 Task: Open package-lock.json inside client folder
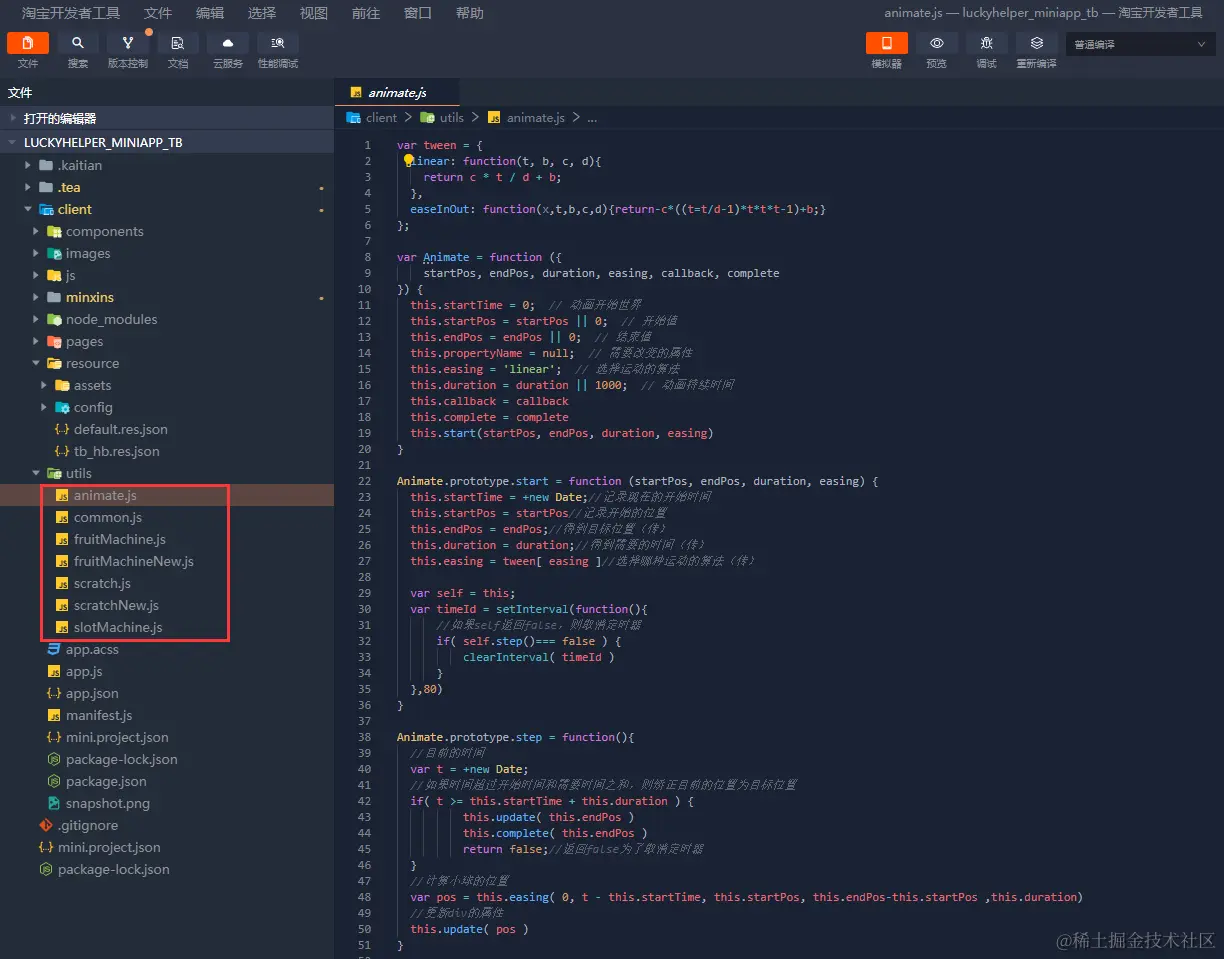coord(166,759)
